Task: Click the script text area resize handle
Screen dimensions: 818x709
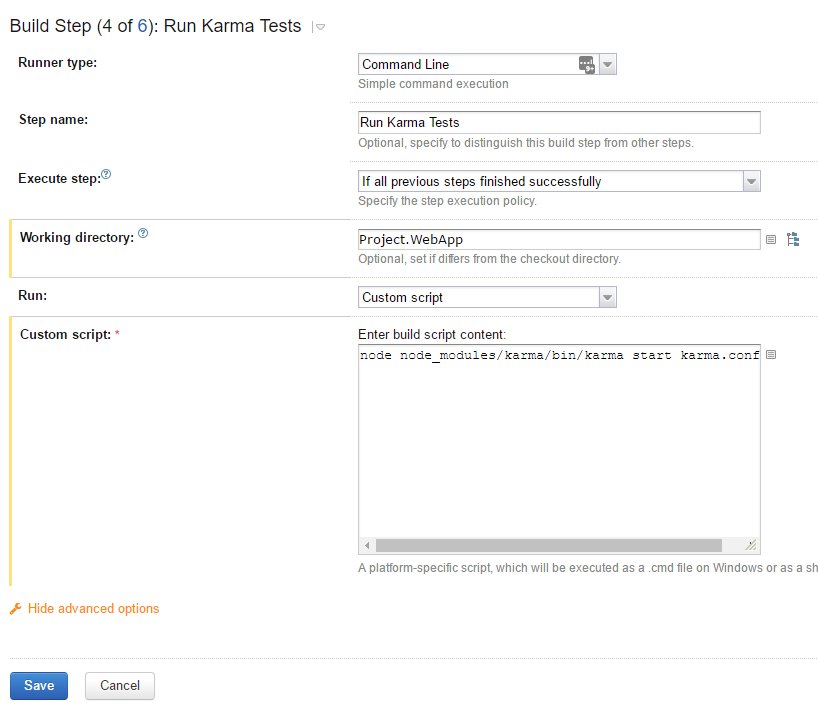Action: 751,546
